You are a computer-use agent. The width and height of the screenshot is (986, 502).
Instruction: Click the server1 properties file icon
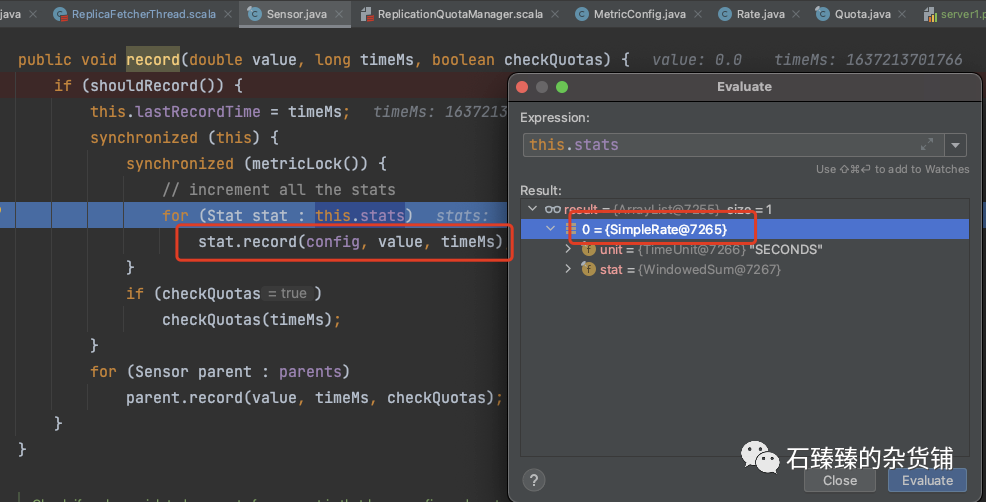[930, 14]
